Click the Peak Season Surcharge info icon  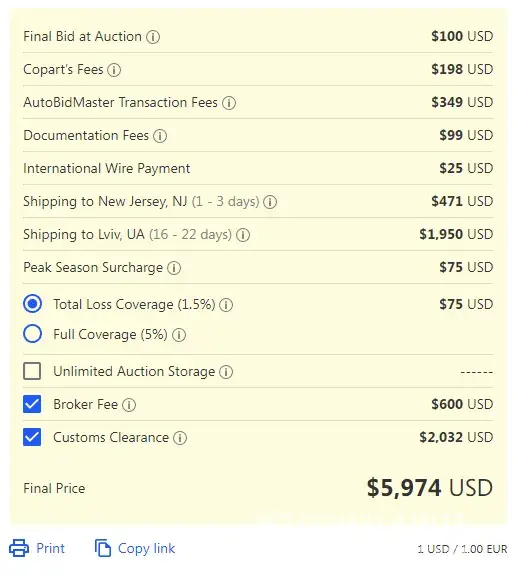pyautogui.click(x=174, y=268)
